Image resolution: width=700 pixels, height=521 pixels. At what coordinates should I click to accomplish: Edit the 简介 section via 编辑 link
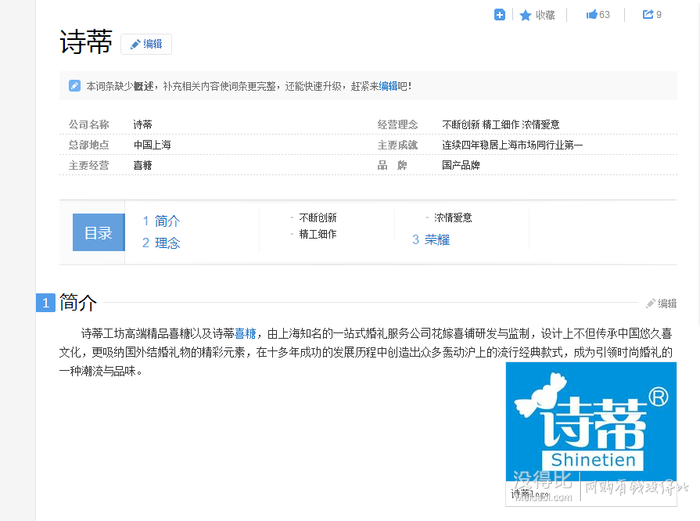click(x=662, y=304)
